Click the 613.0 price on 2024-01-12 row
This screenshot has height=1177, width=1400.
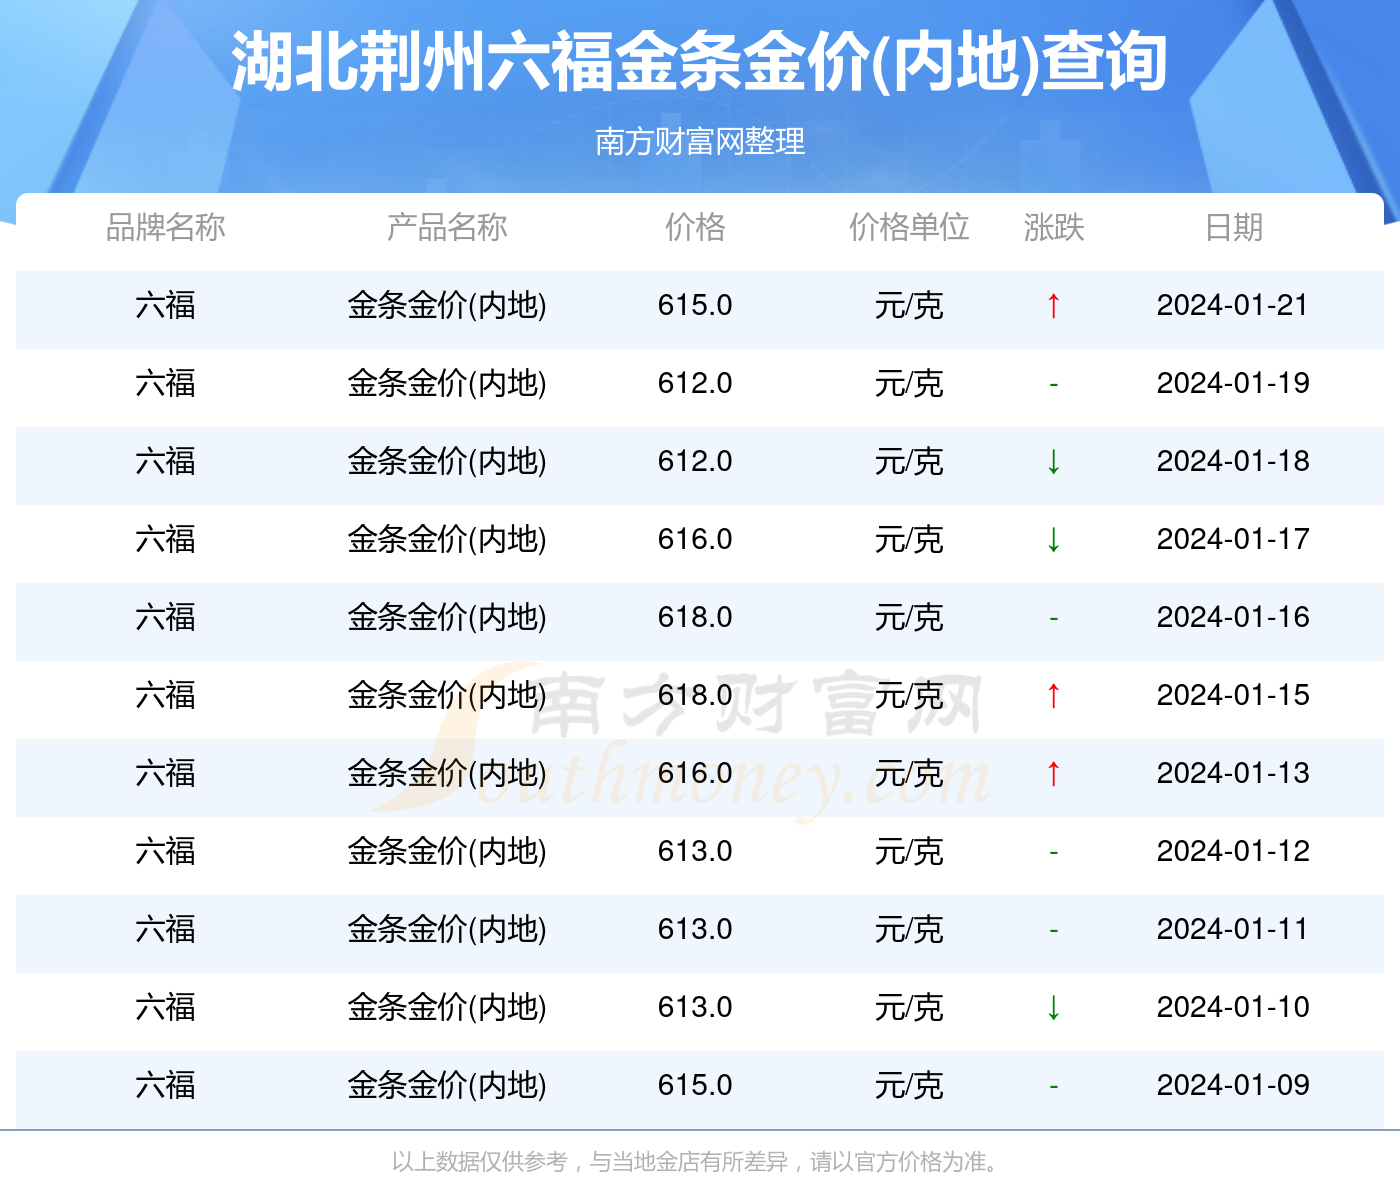(695, 851)
